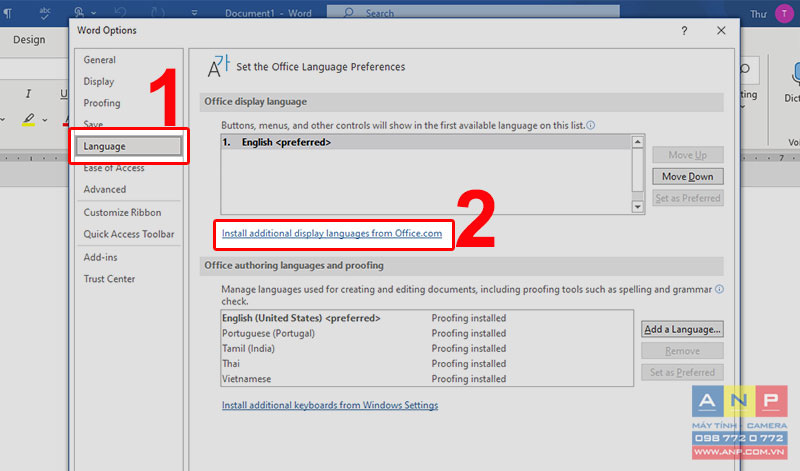Click the Search box in Word title bar

pos(473,12)
